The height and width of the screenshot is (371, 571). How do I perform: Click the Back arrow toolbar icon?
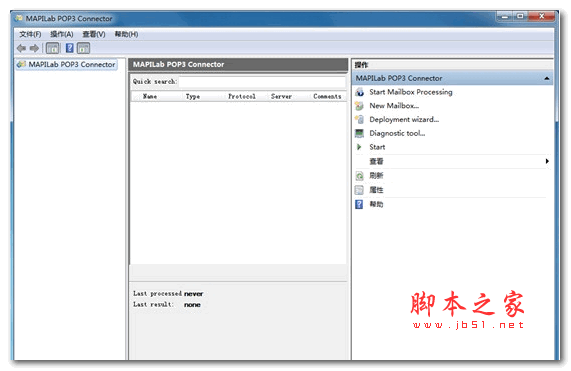[x=21, y=48]
